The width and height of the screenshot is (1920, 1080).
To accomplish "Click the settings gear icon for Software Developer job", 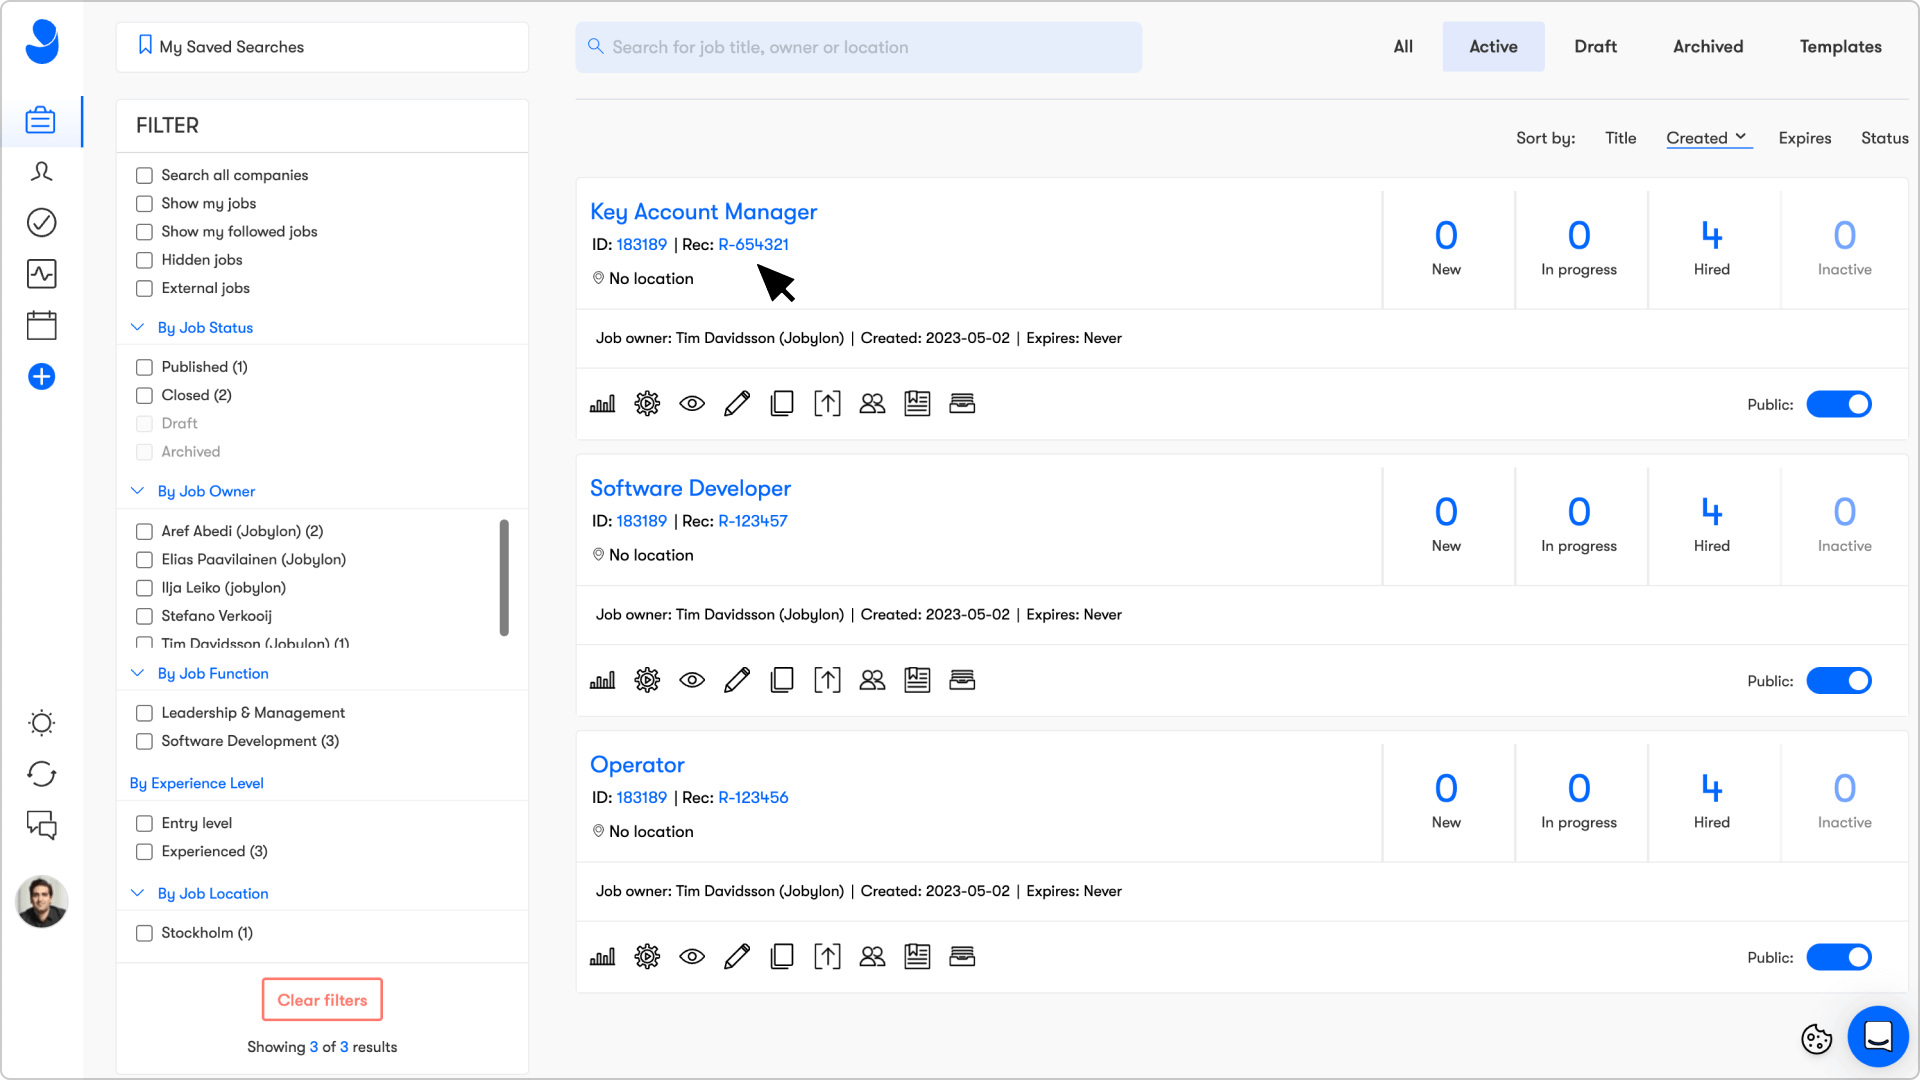I will point(647,679).
